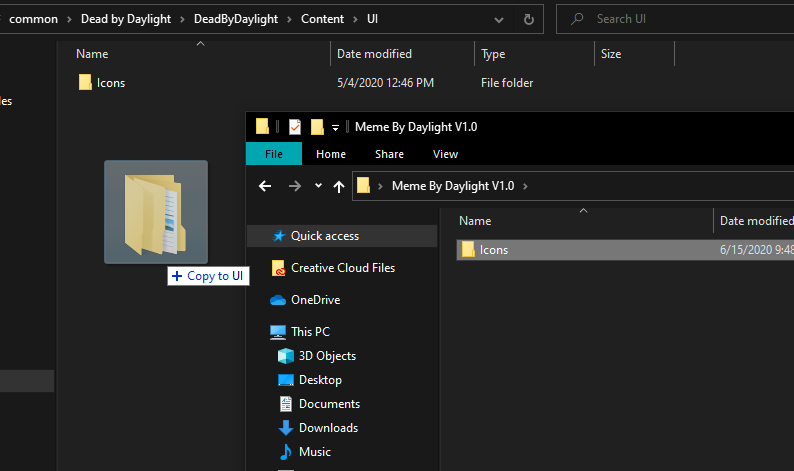The image size is (794, 471).
Task: Click the DeadByDaylight breadcrumb
Action: [x=236, y=19]
